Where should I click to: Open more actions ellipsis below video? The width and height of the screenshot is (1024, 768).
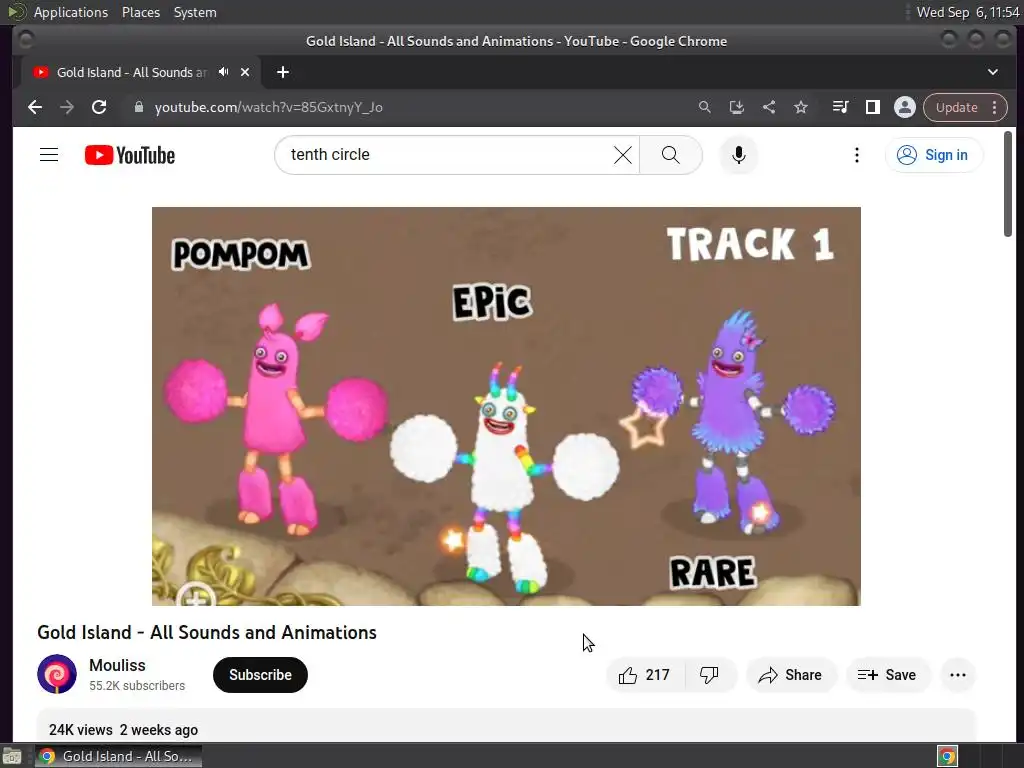958,675
